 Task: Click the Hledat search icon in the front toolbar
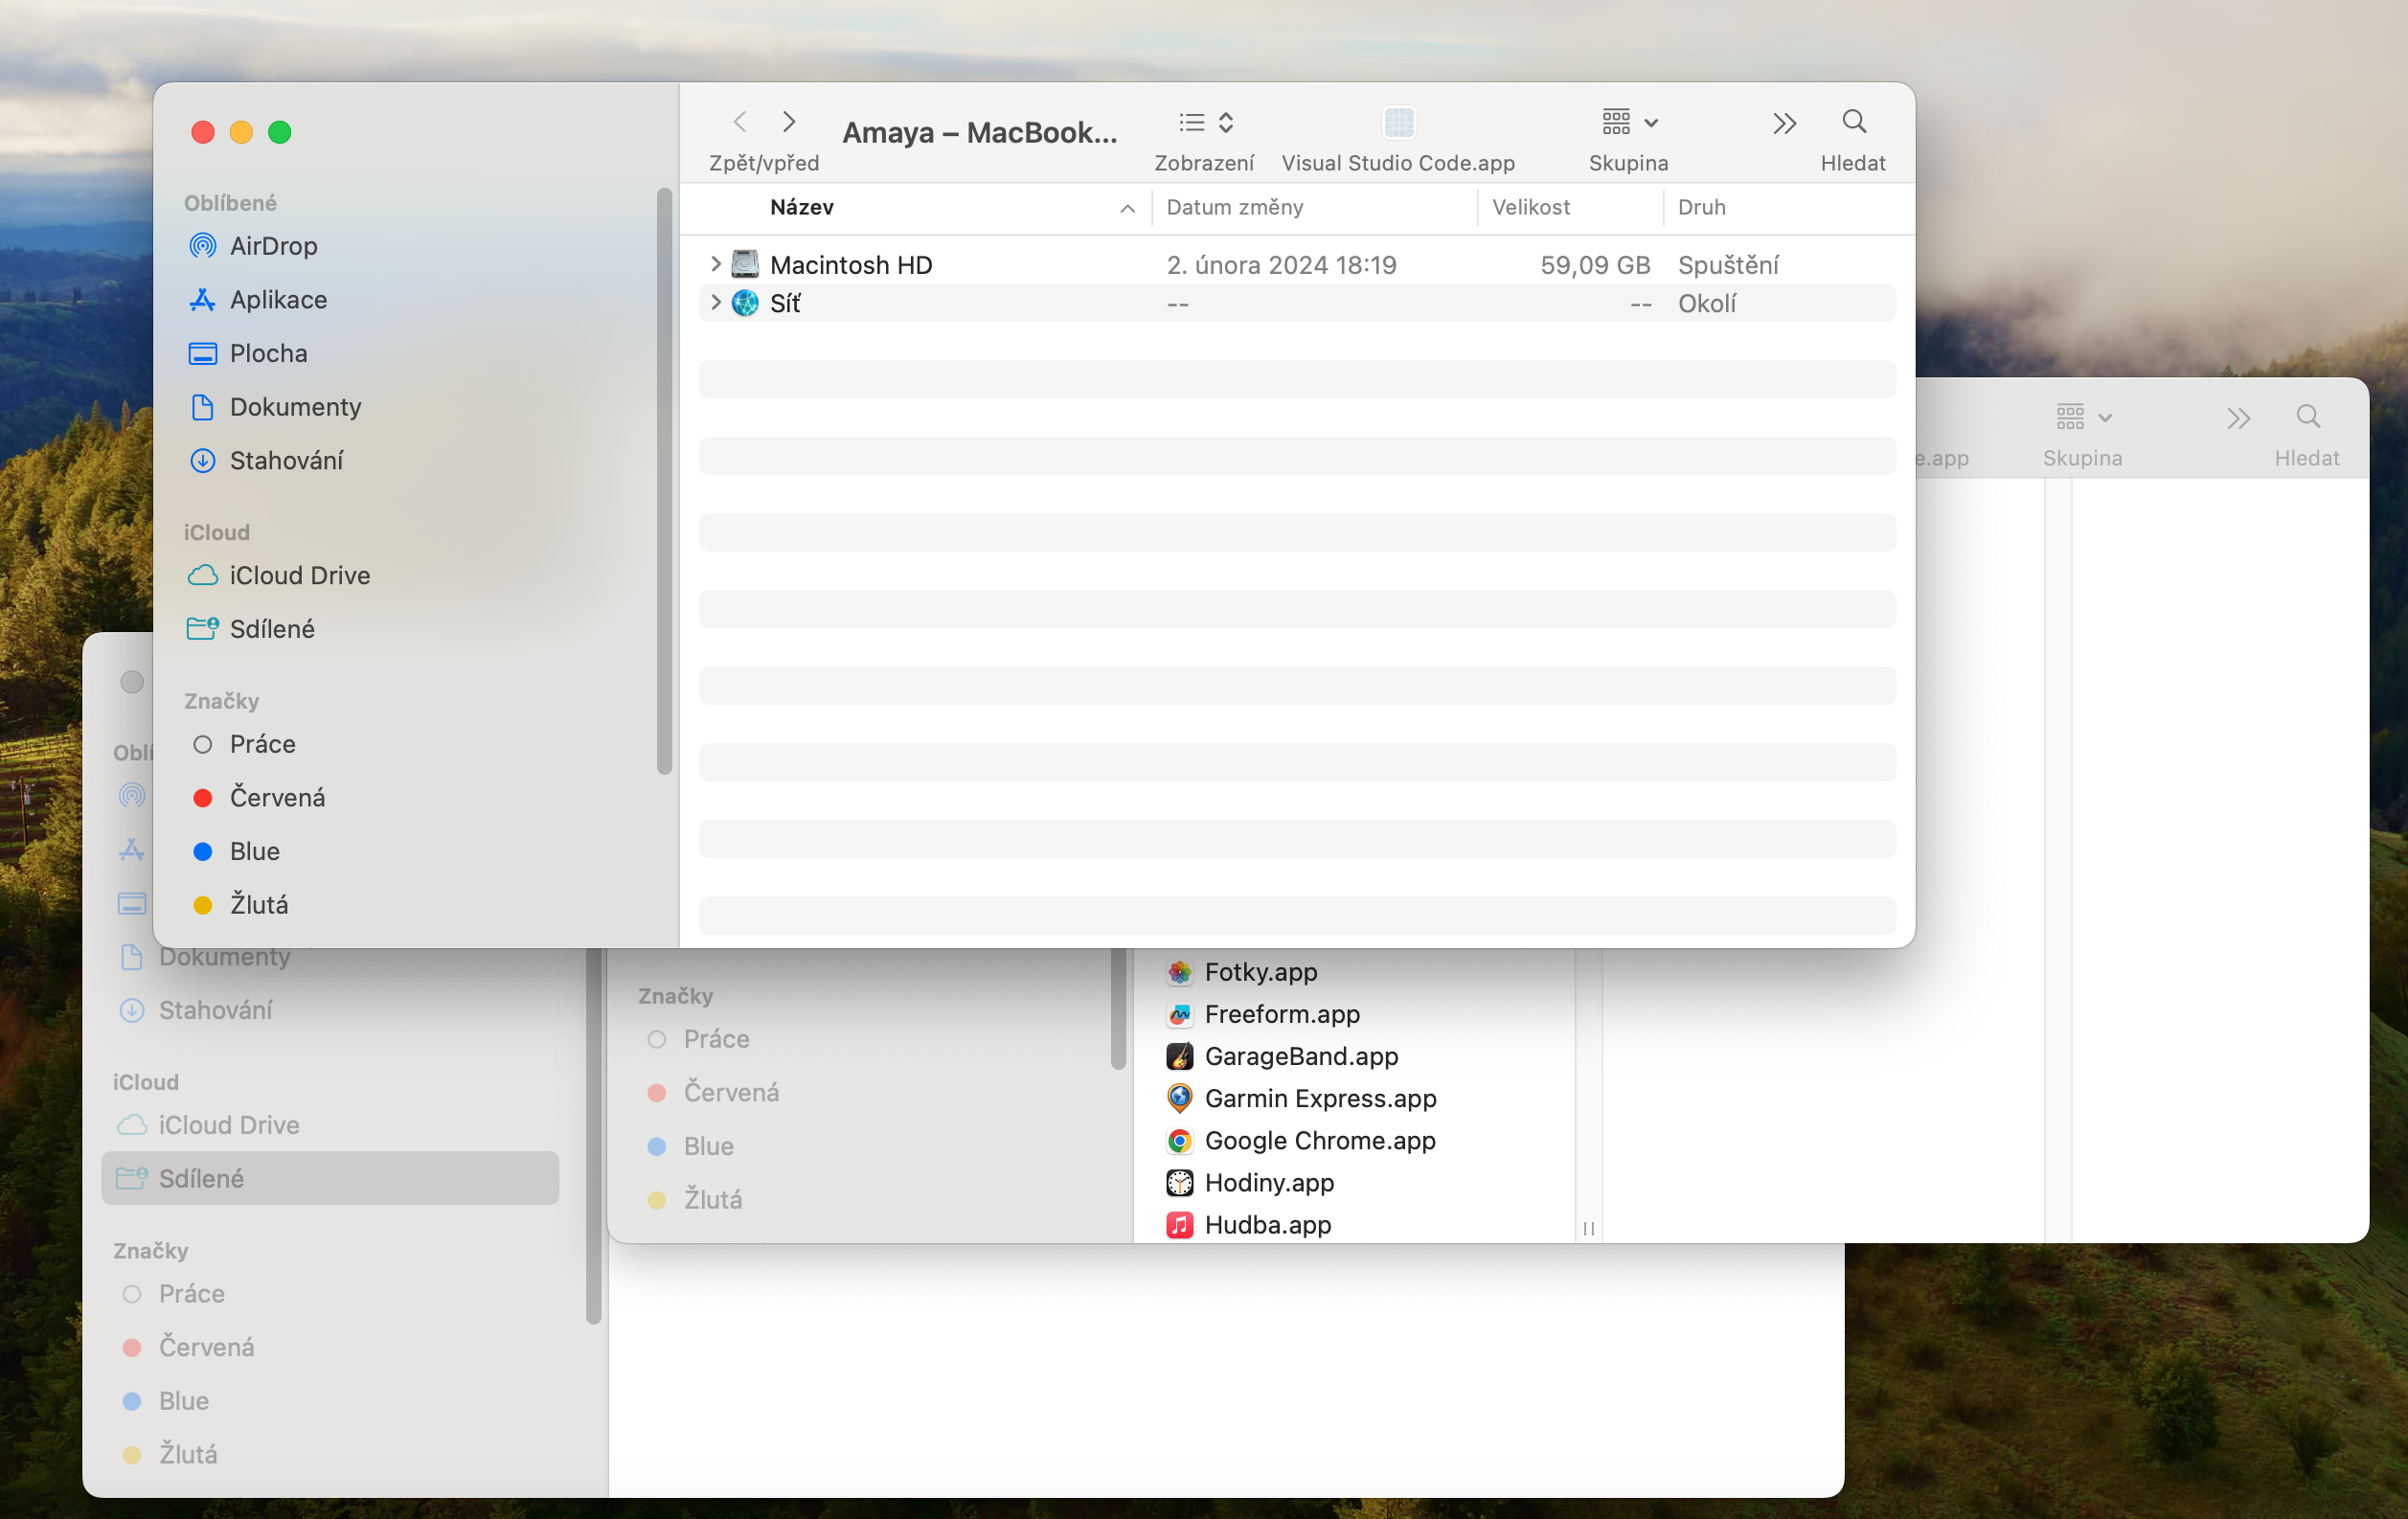coord(1853,123)
